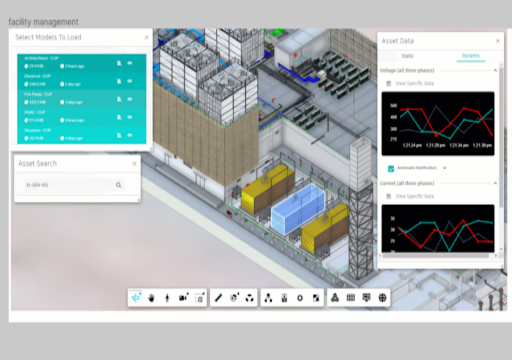Select the Measure ruler tool
The width and height of the screenshot is (512, 360).
pos(218,298)
